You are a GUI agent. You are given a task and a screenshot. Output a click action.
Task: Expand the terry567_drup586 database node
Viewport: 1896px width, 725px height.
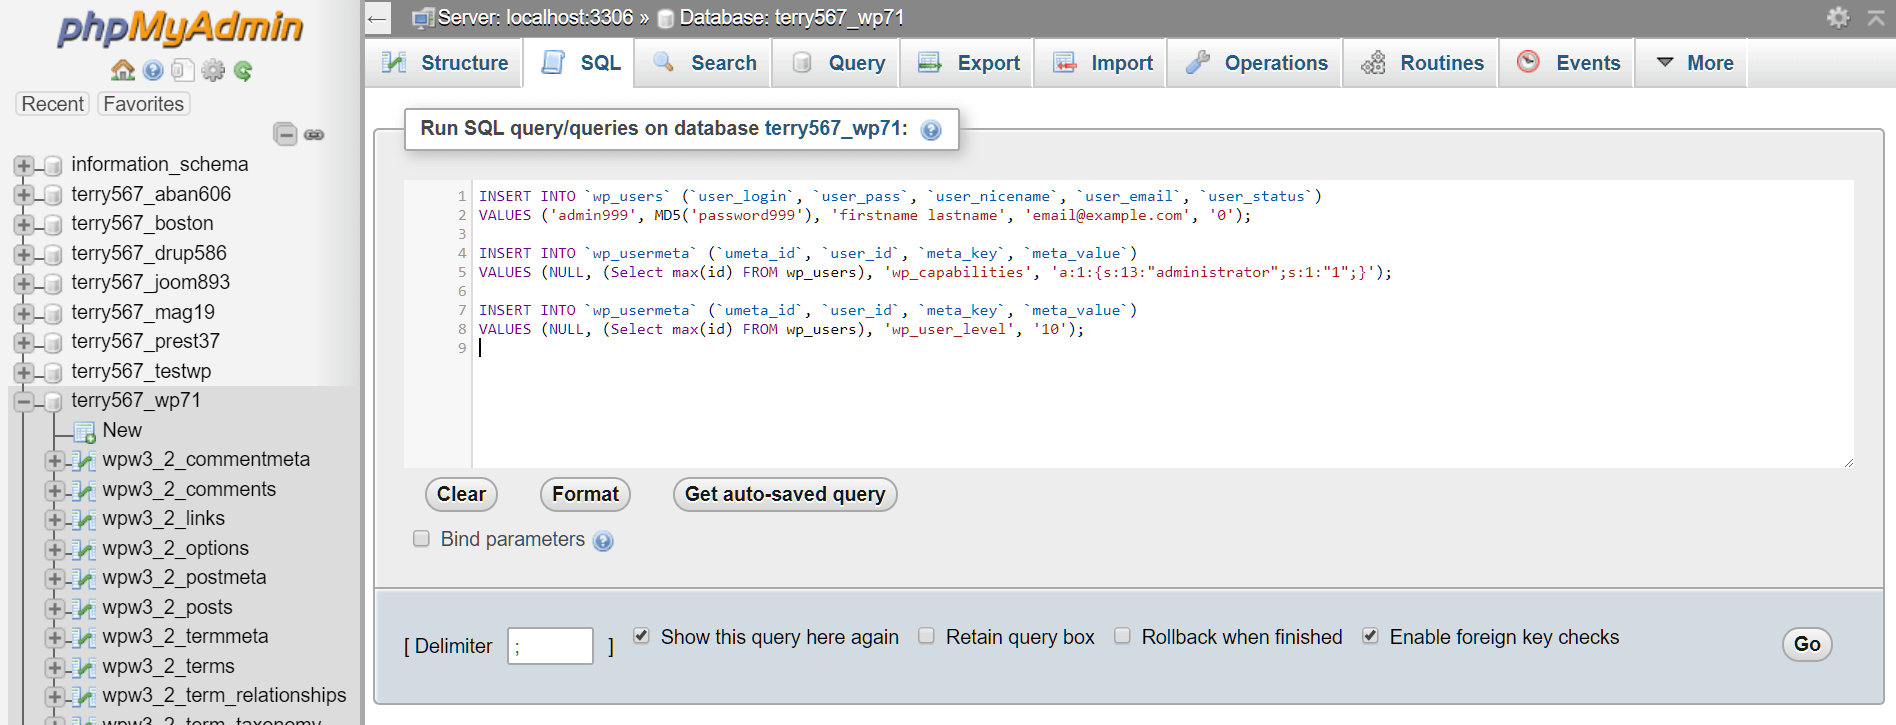point(24,254)
